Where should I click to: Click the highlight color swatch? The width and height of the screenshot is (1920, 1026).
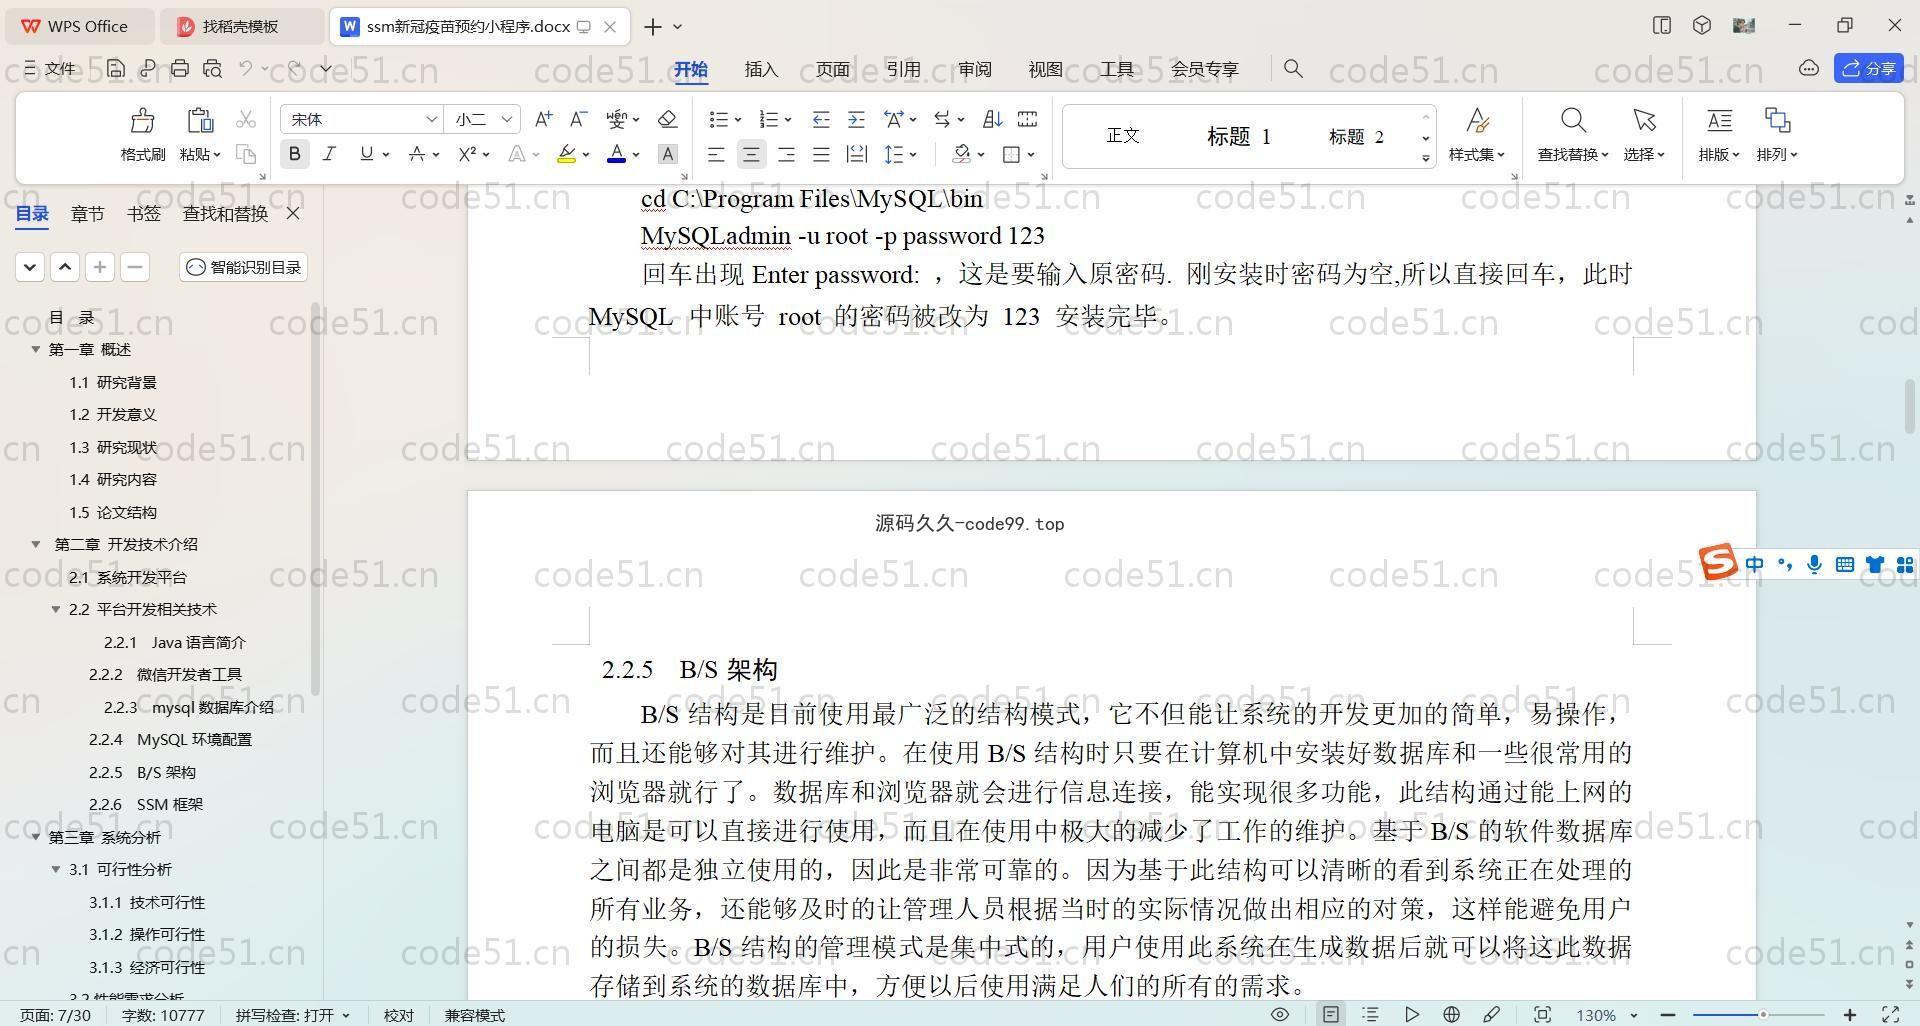(566, 154)
